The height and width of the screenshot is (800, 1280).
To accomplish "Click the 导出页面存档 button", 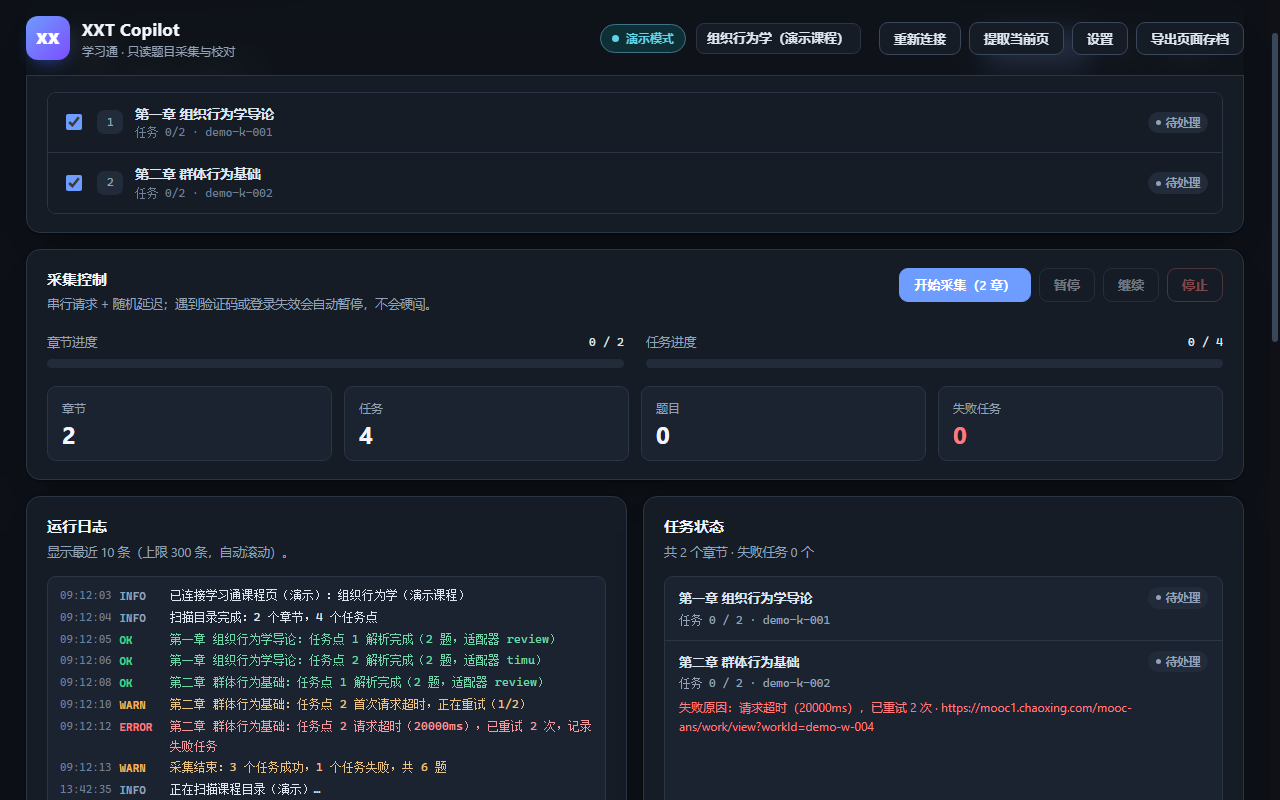I will click(x=1190, y=39).
